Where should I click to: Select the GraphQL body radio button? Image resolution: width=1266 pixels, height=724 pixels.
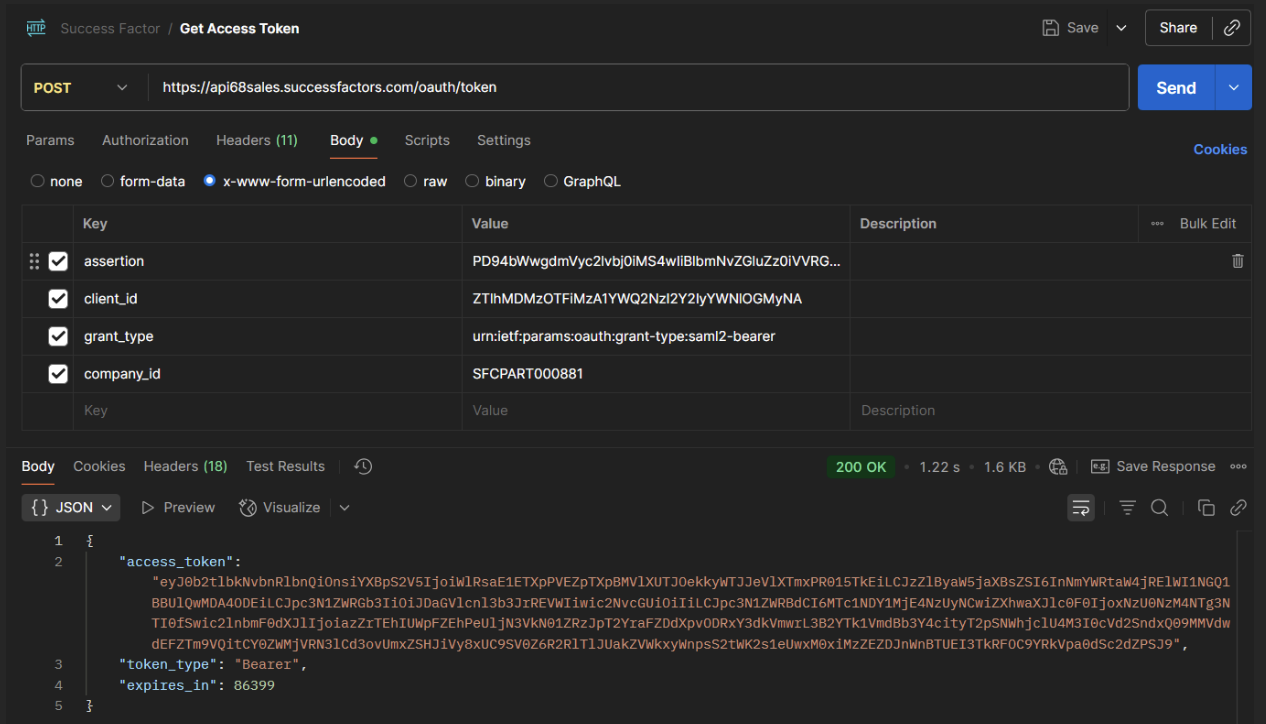pos(551,181)
